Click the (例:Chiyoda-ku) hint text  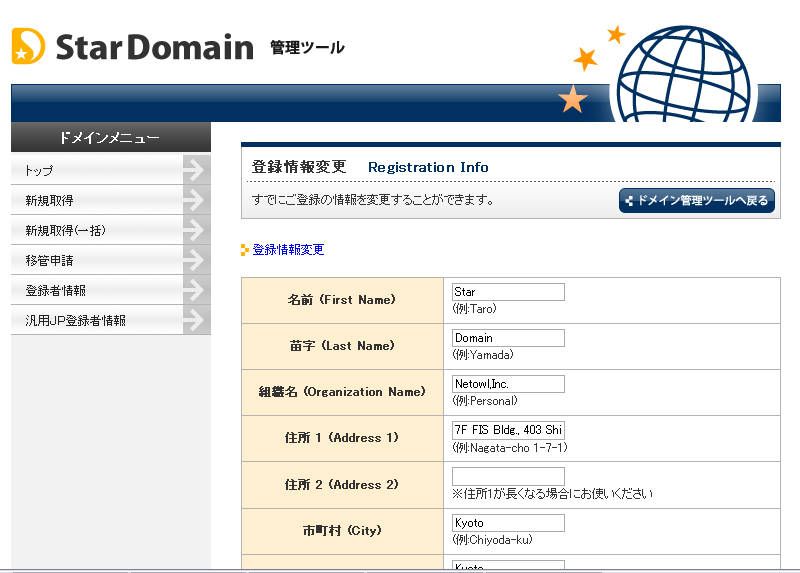(x=492, y=539)
